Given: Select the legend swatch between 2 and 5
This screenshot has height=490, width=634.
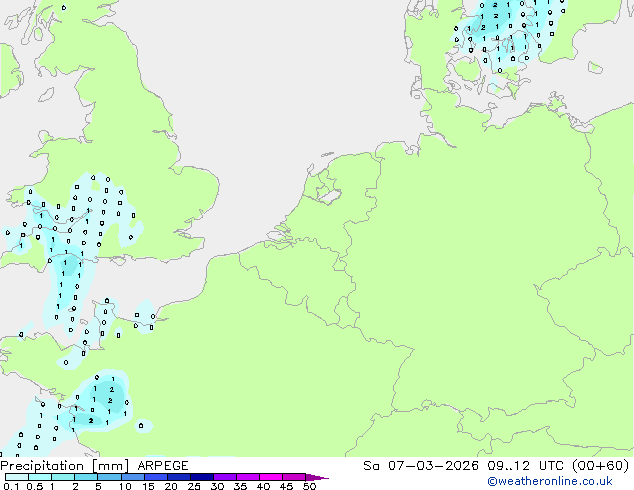Looking at the screenshot, I should (x=86, y=477).
